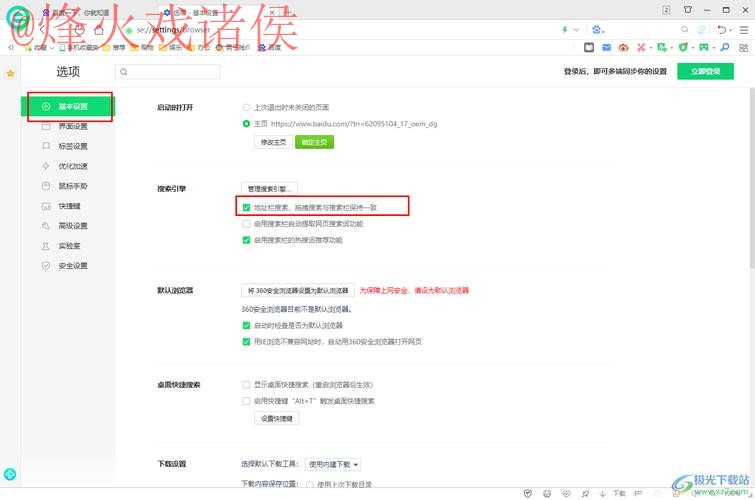The width and height of the screenshot is (755, 500).
Task: Expand the gamepad extension dropdown arrow
Action: [x=714, y=48]
